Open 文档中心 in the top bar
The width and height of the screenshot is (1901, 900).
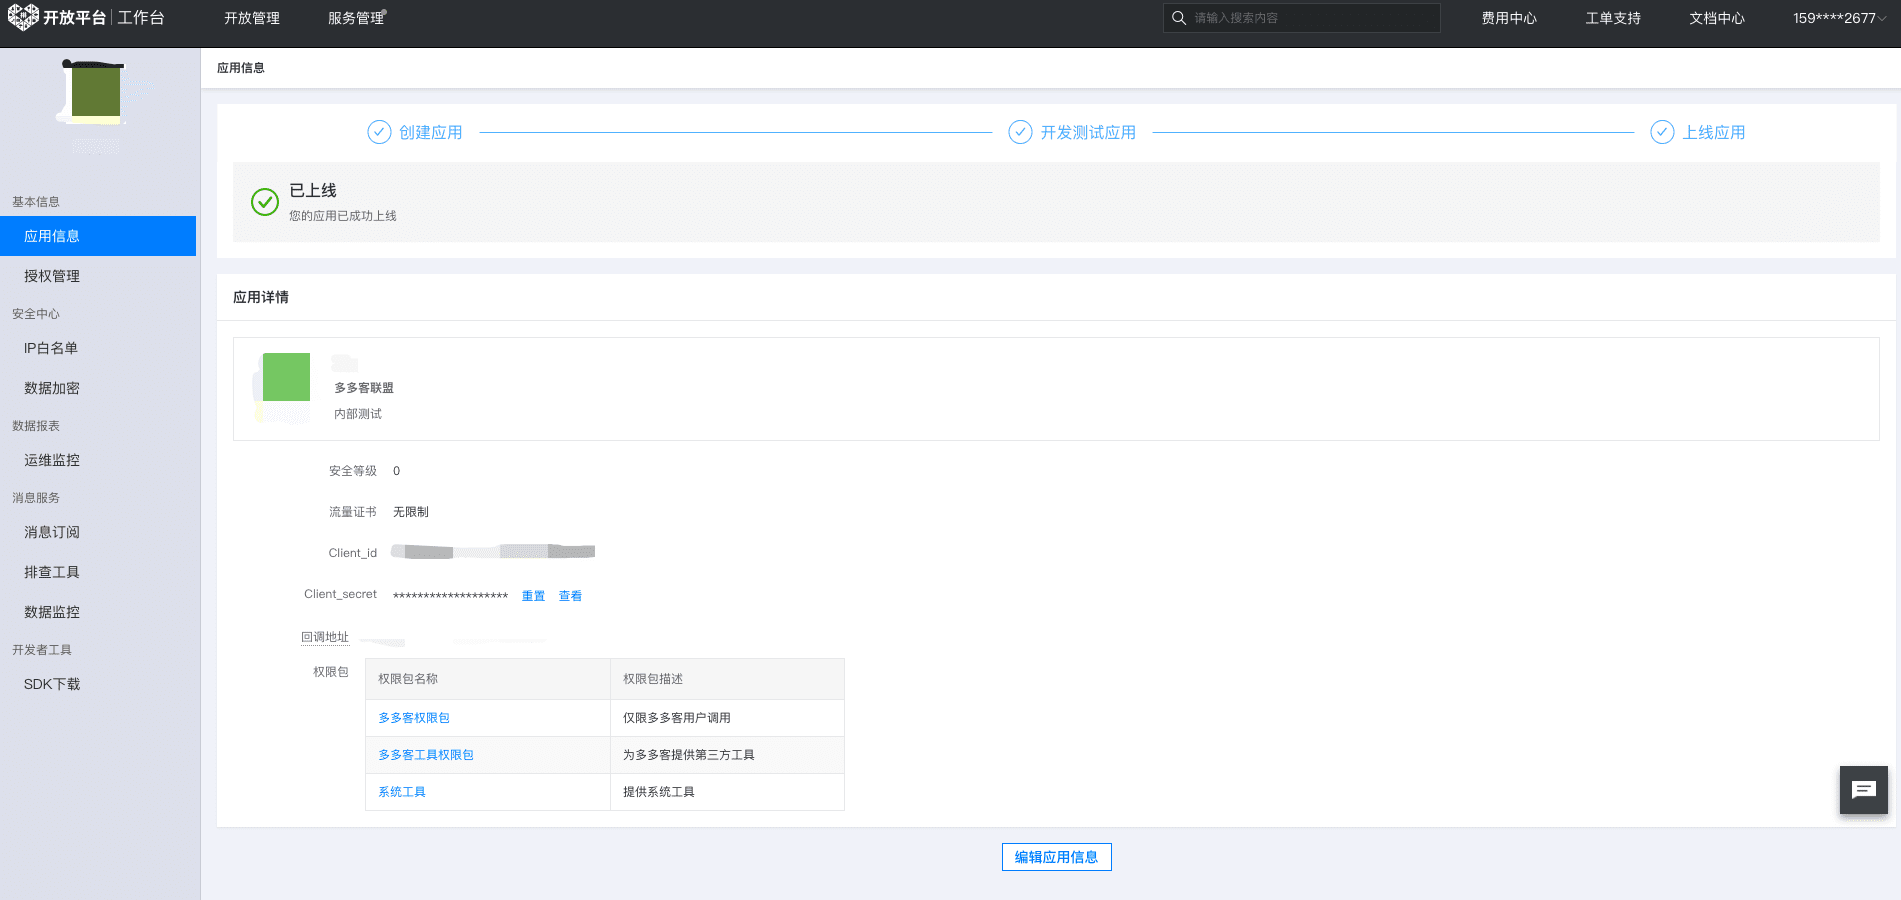(1716, 18)
